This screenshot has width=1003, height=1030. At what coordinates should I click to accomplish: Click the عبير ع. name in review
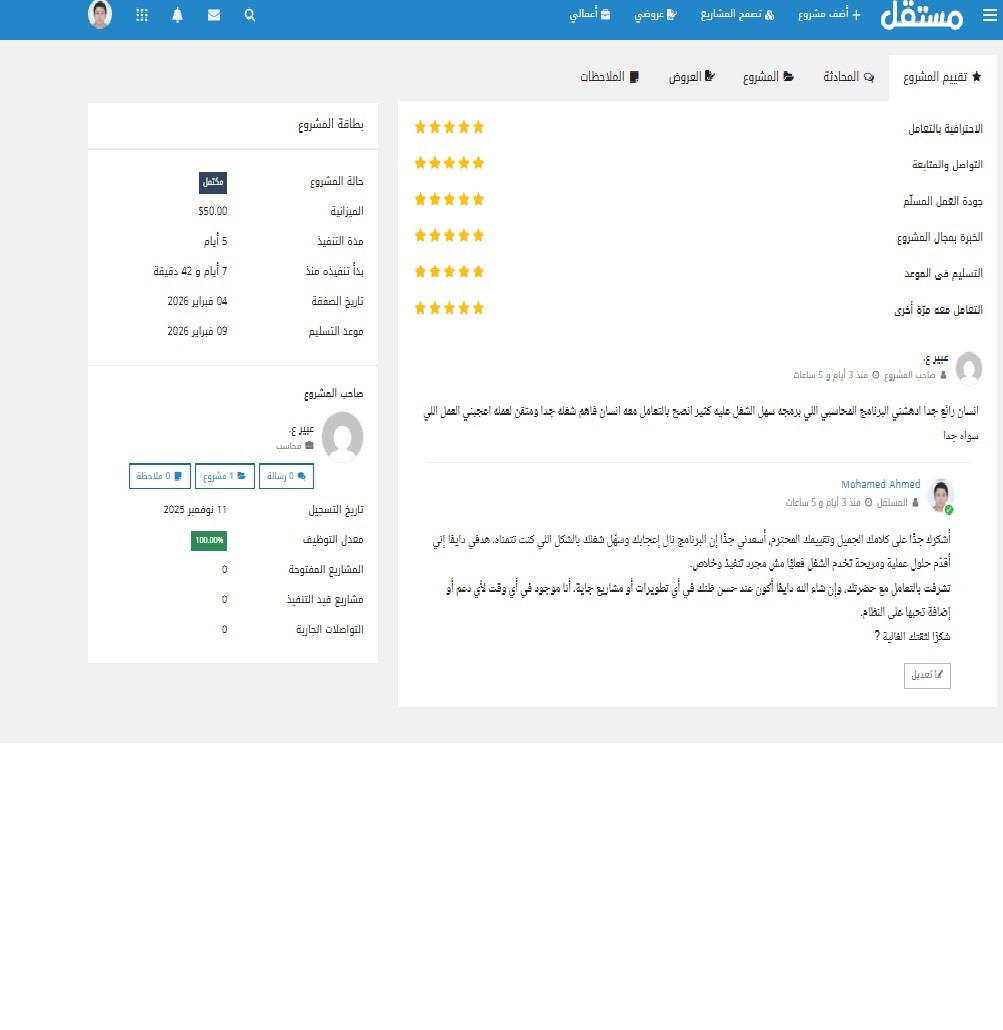click(x=936, y=359)
